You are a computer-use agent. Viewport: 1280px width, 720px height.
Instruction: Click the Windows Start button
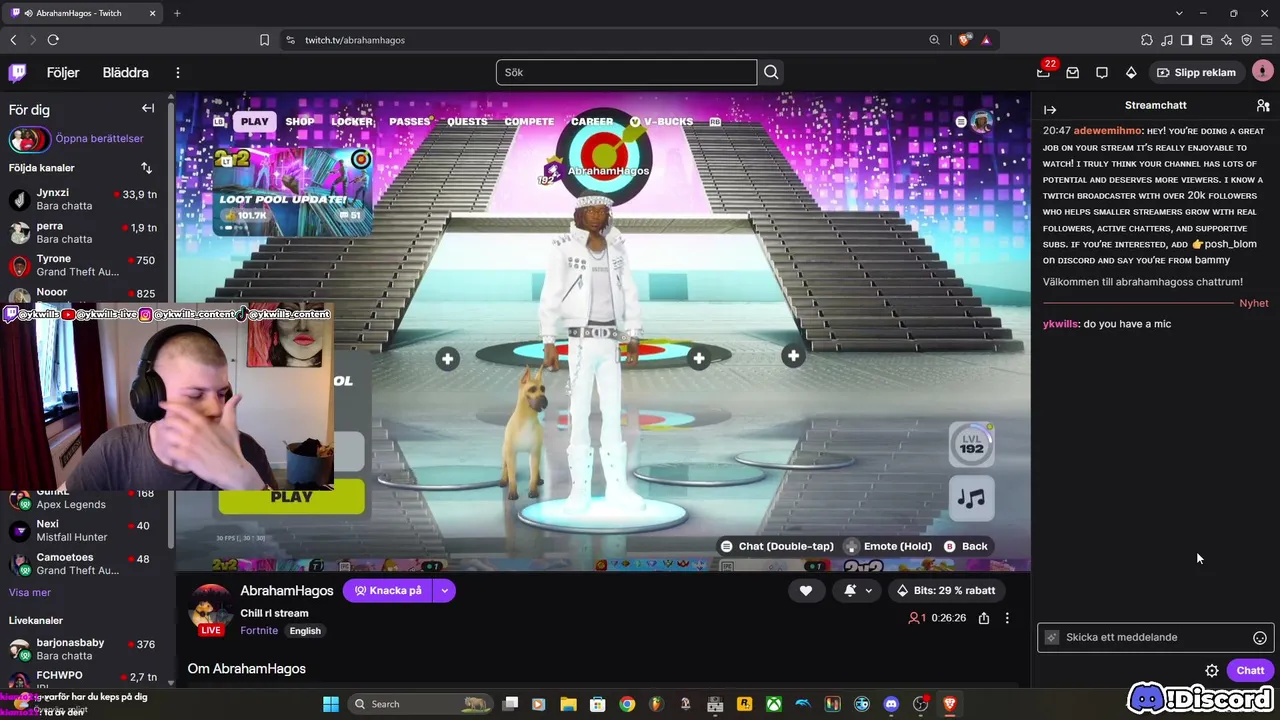pyautogui.click(x=331, y=704)
